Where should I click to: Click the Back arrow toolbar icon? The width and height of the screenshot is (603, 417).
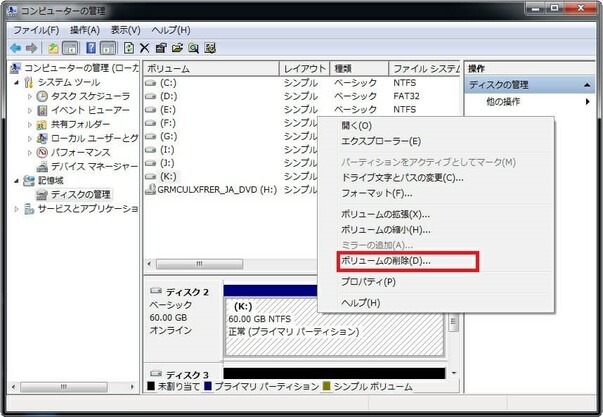[15, 48]
